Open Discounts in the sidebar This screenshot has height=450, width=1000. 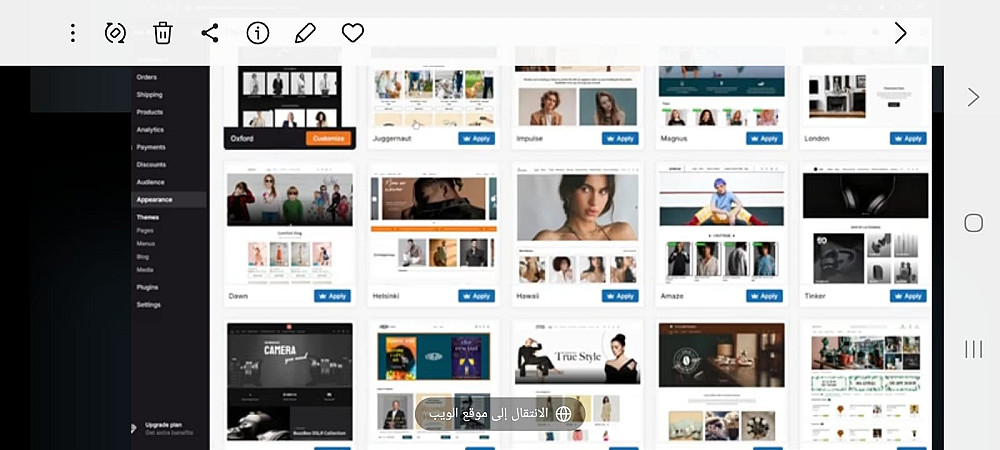tap(151, 164)
